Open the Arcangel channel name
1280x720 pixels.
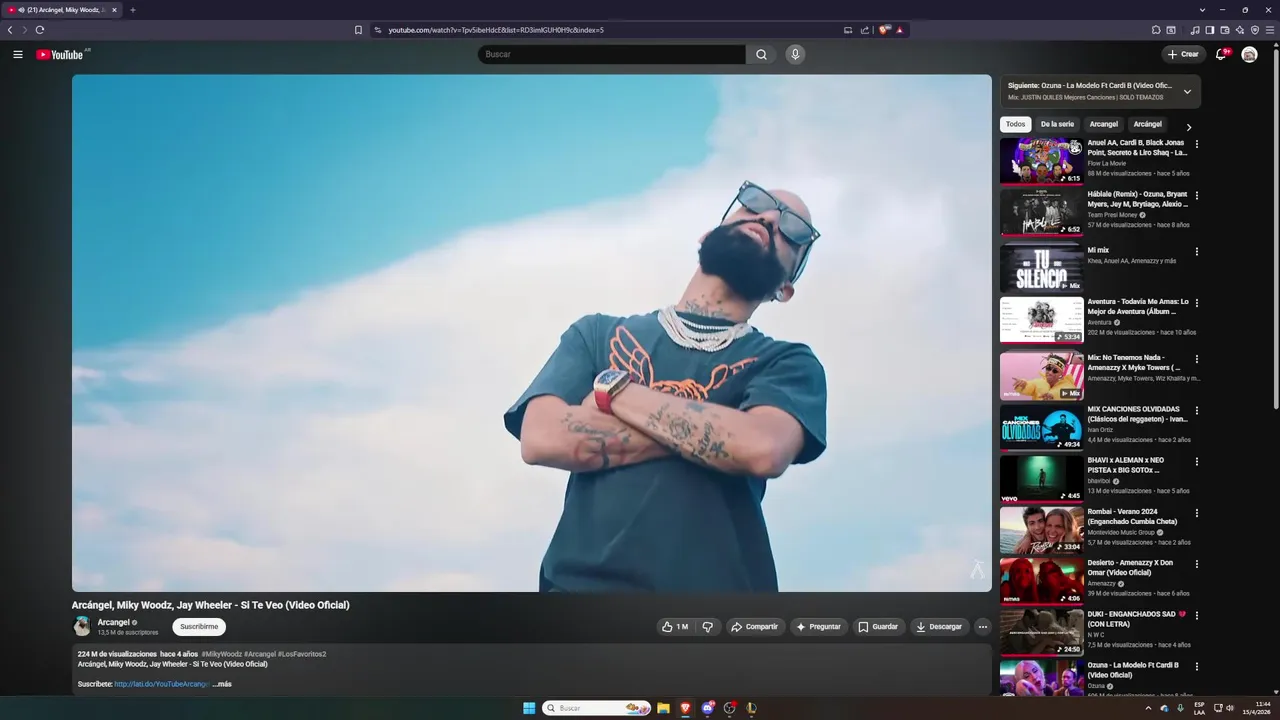(x=114, y=622)
